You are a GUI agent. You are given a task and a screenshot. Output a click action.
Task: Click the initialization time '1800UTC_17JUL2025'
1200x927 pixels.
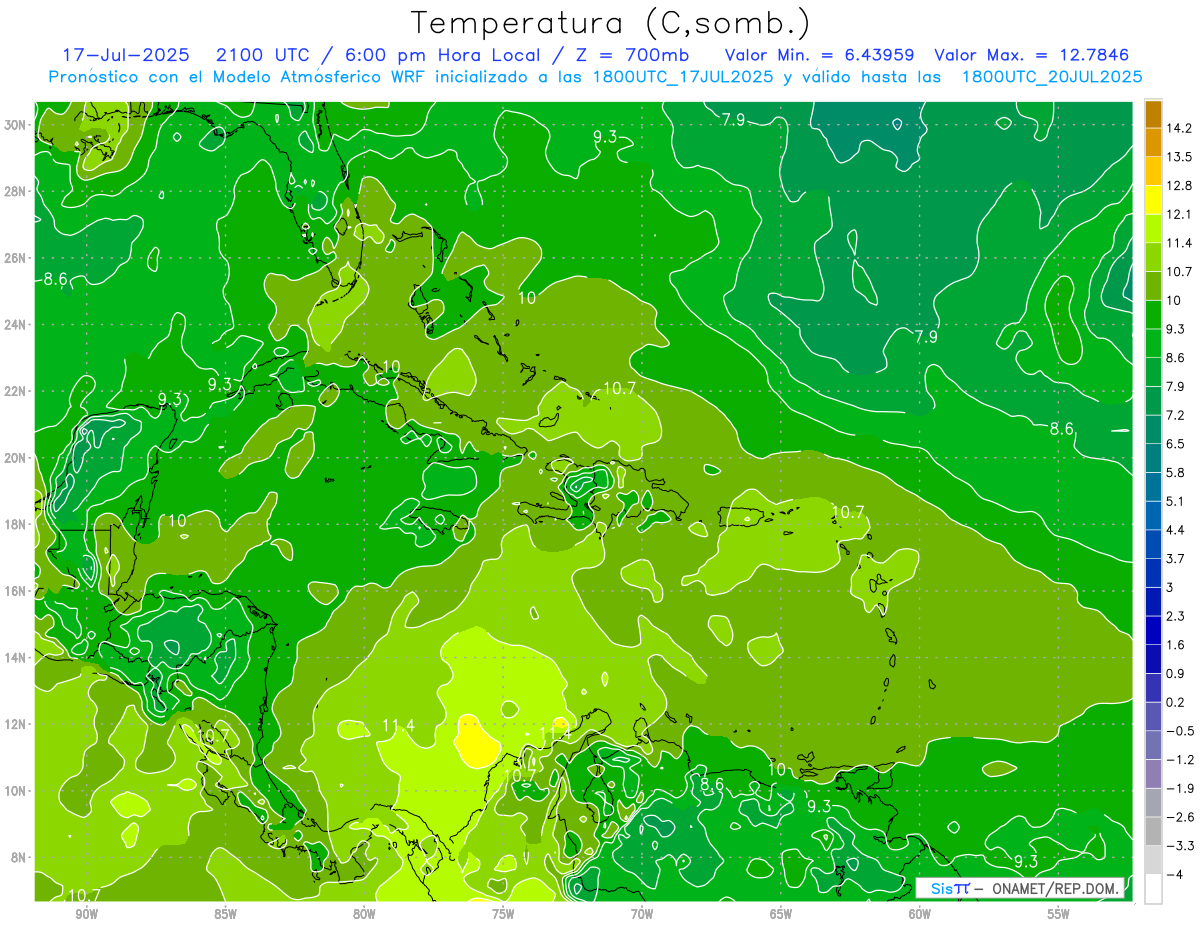[x=682, y=76]
